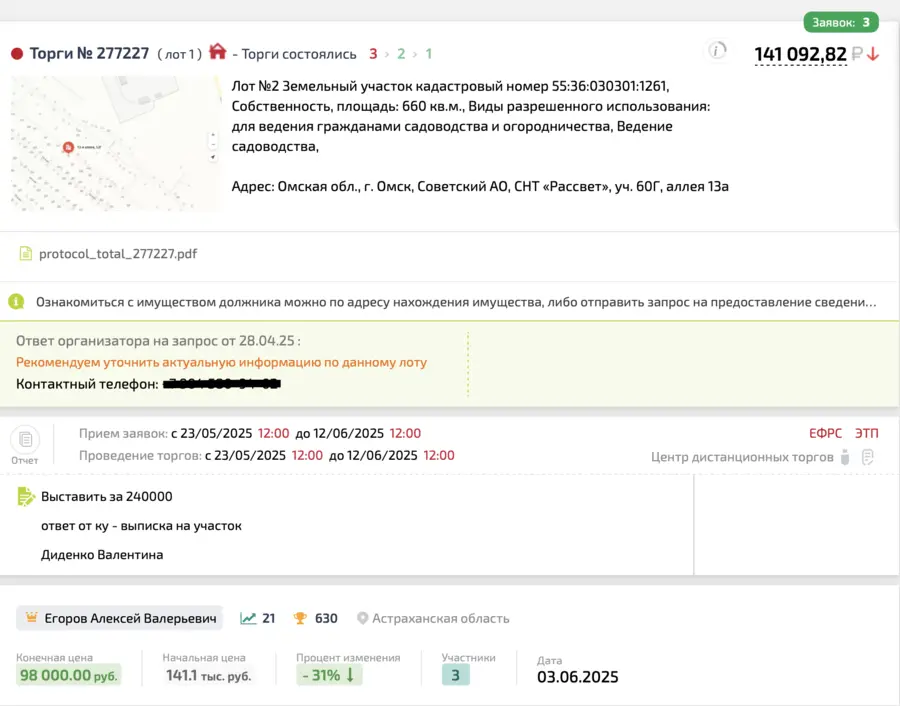Viewport: 900px width, 706px height.
Task: Click the Астраханская область region text
Action: coord(441,618)
